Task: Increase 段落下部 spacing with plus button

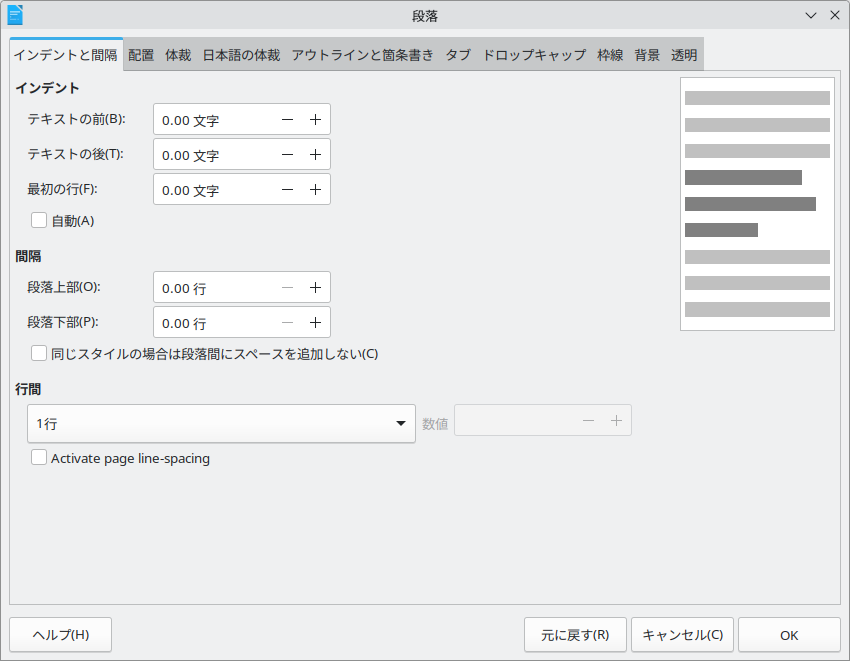Action: [x=315, y=323]
